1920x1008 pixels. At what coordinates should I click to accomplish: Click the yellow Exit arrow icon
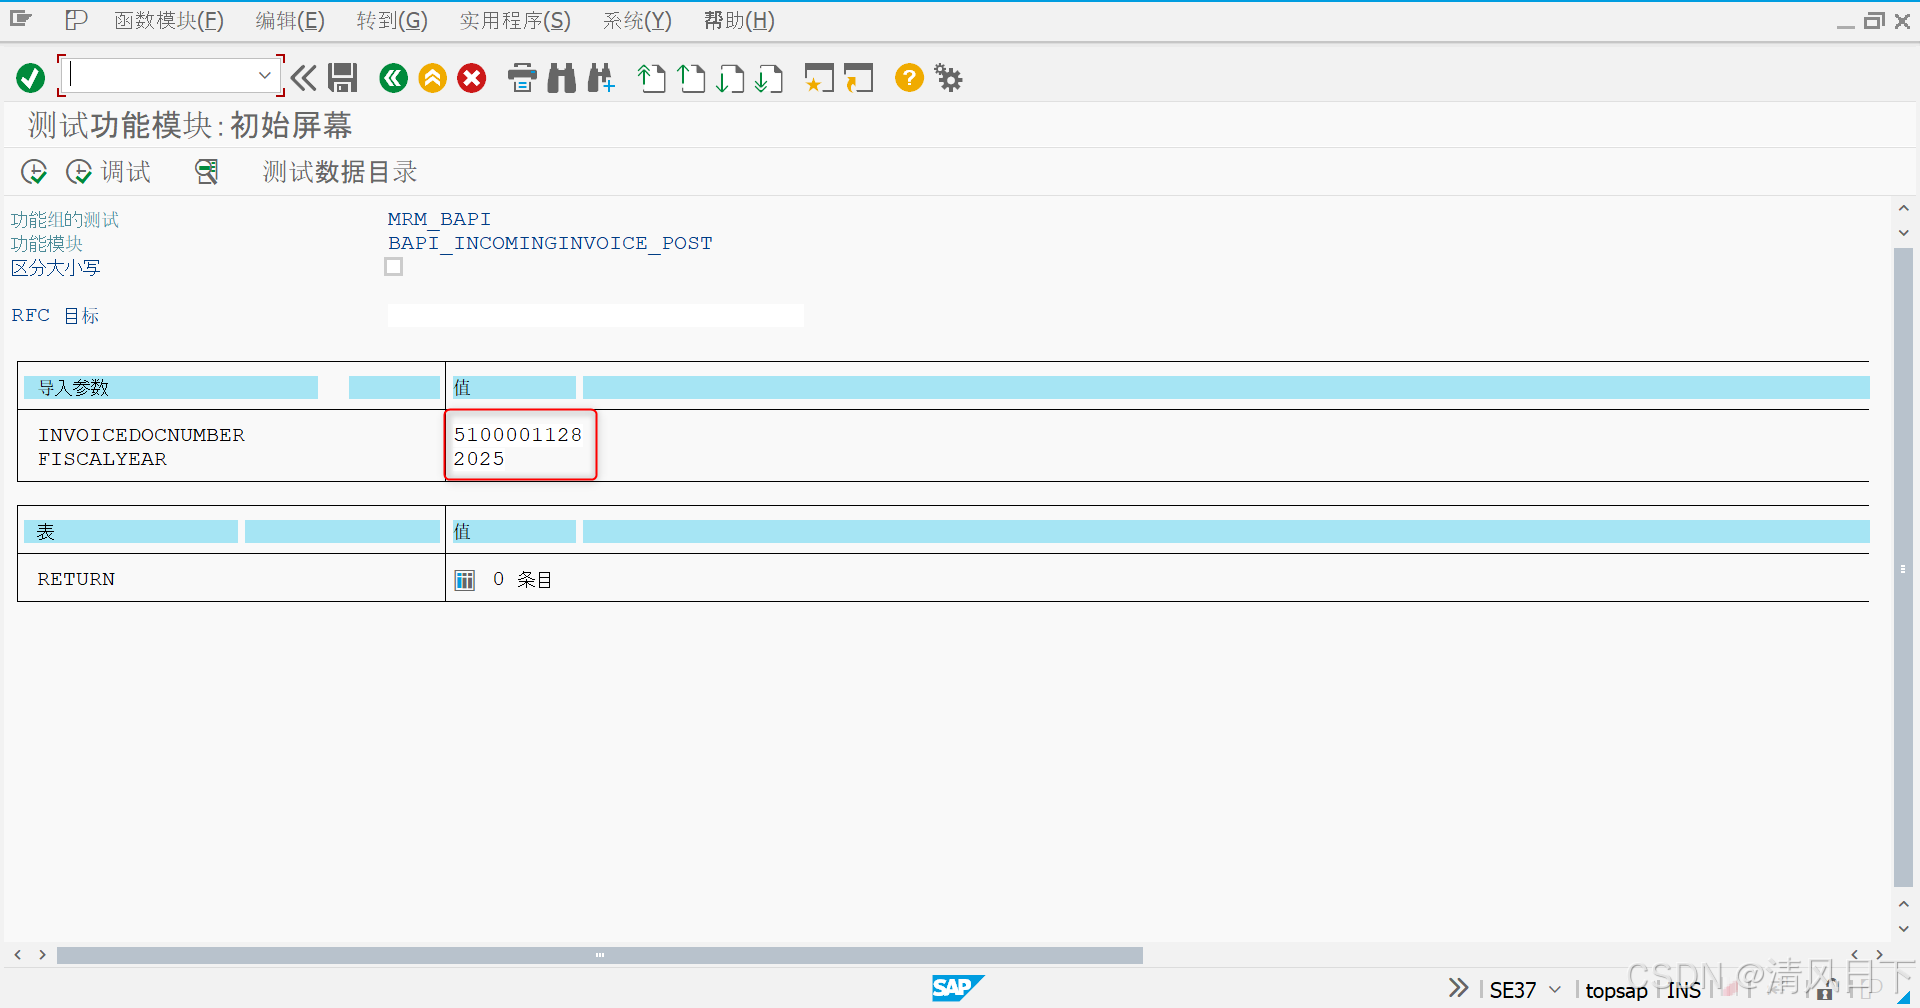click(431, 77)
